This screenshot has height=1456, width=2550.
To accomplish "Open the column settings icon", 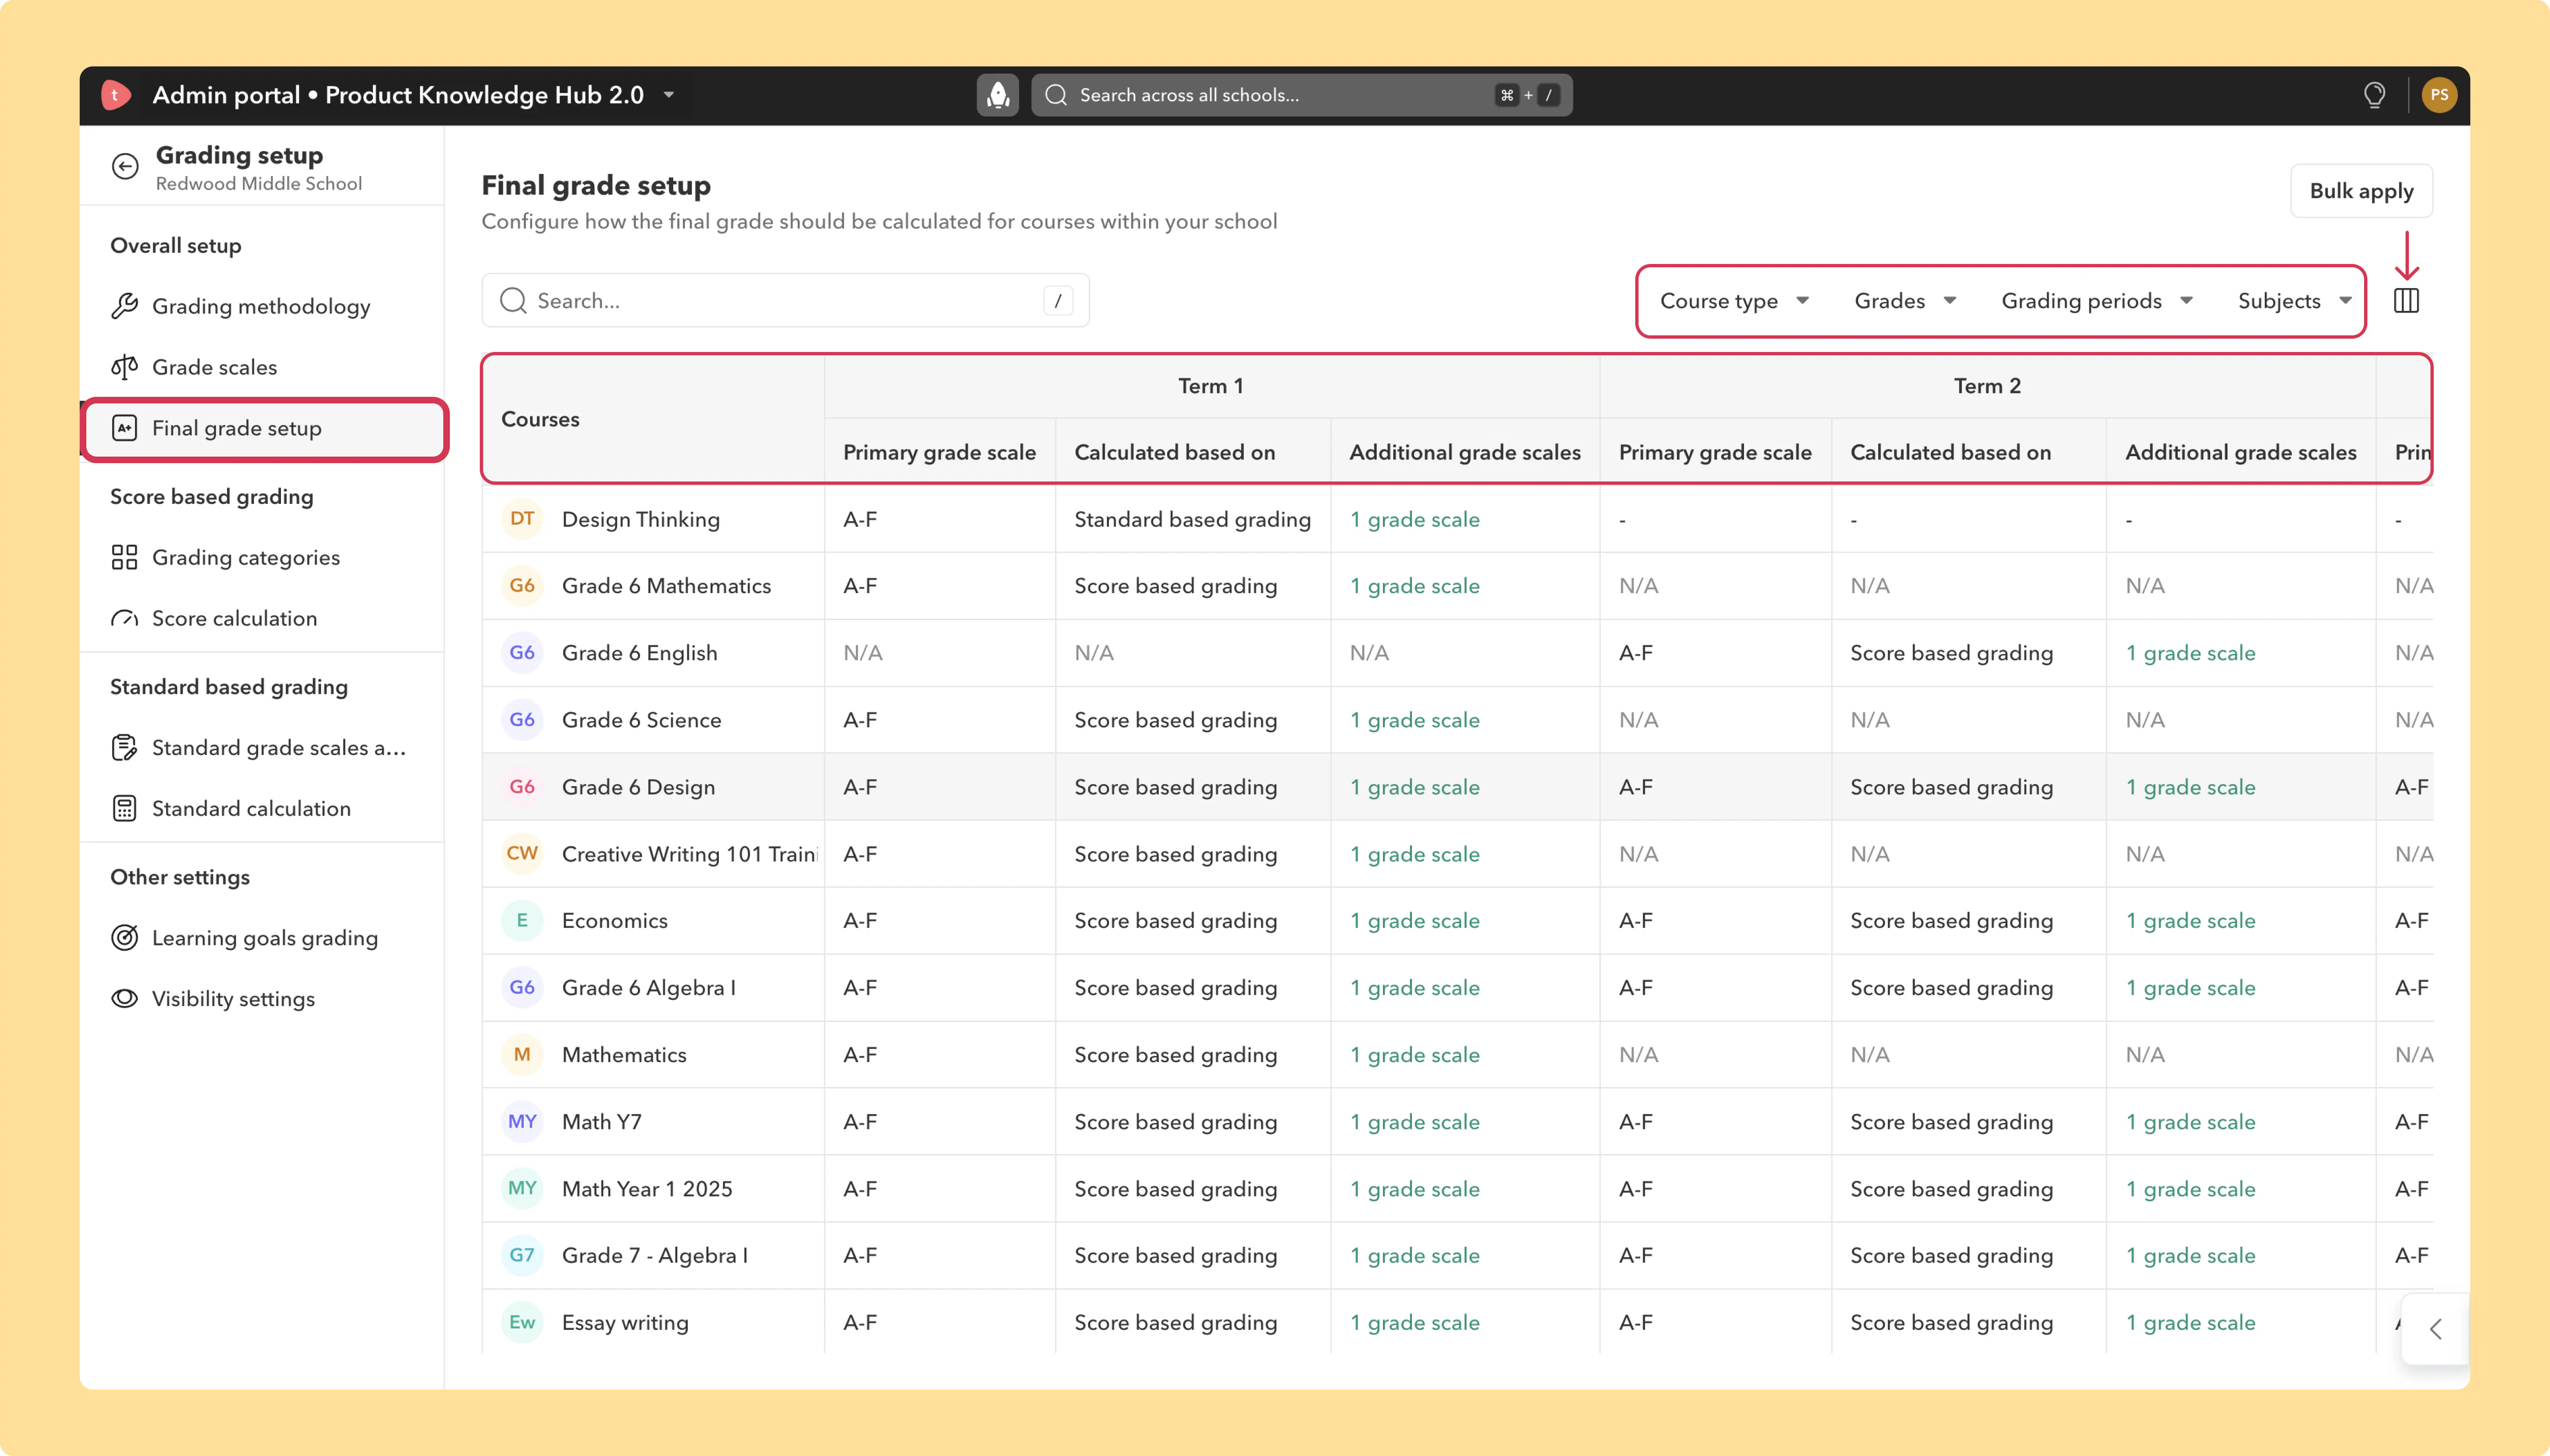I will [x=2406, y=301].
